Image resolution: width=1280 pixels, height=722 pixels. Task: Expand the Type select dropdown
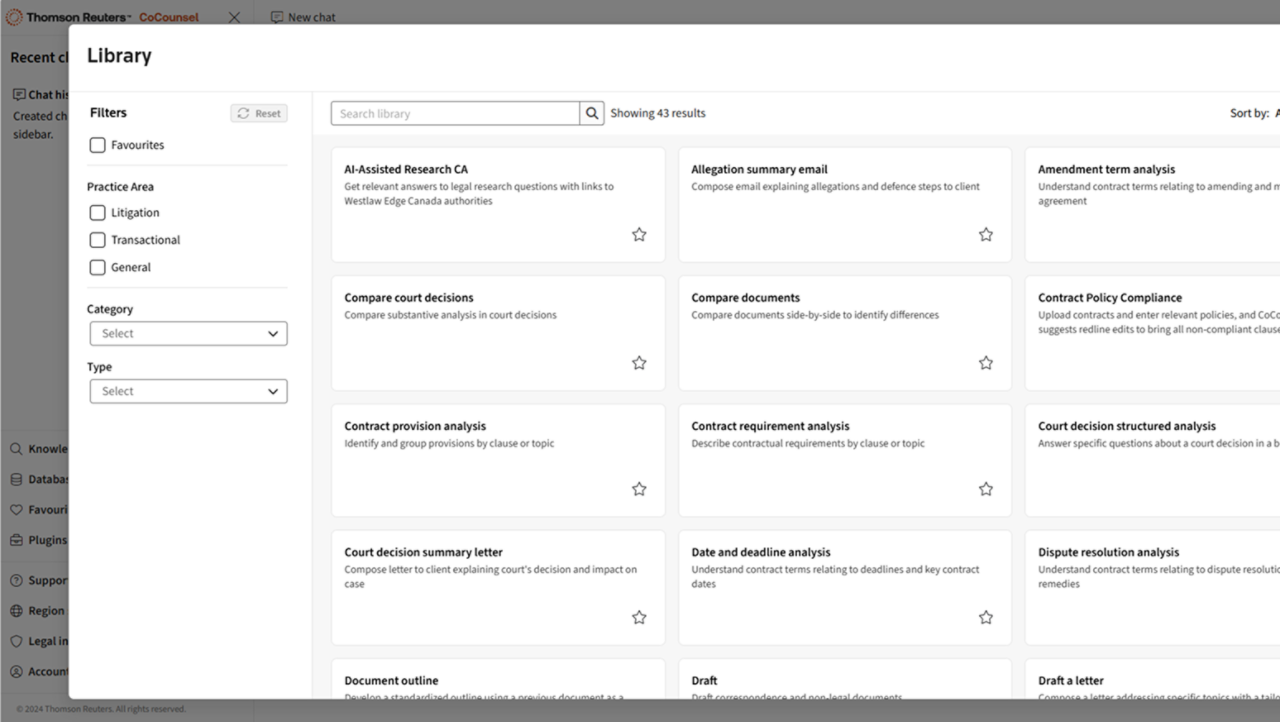tap(188, 392)
